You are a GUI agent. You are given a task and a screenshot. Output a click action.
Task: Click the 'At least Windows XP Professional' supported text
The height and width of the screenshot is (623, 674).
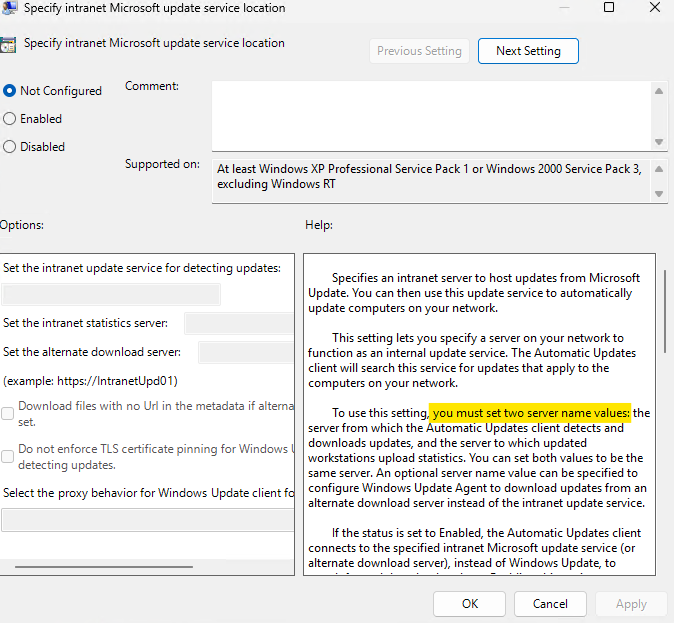pos(429,176)
